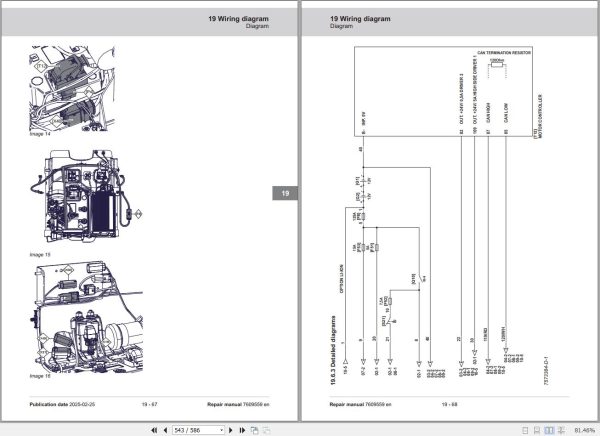
Task: Click the 'MOTOR CONTROLLER' label
Action: click(x=540, y=116)
